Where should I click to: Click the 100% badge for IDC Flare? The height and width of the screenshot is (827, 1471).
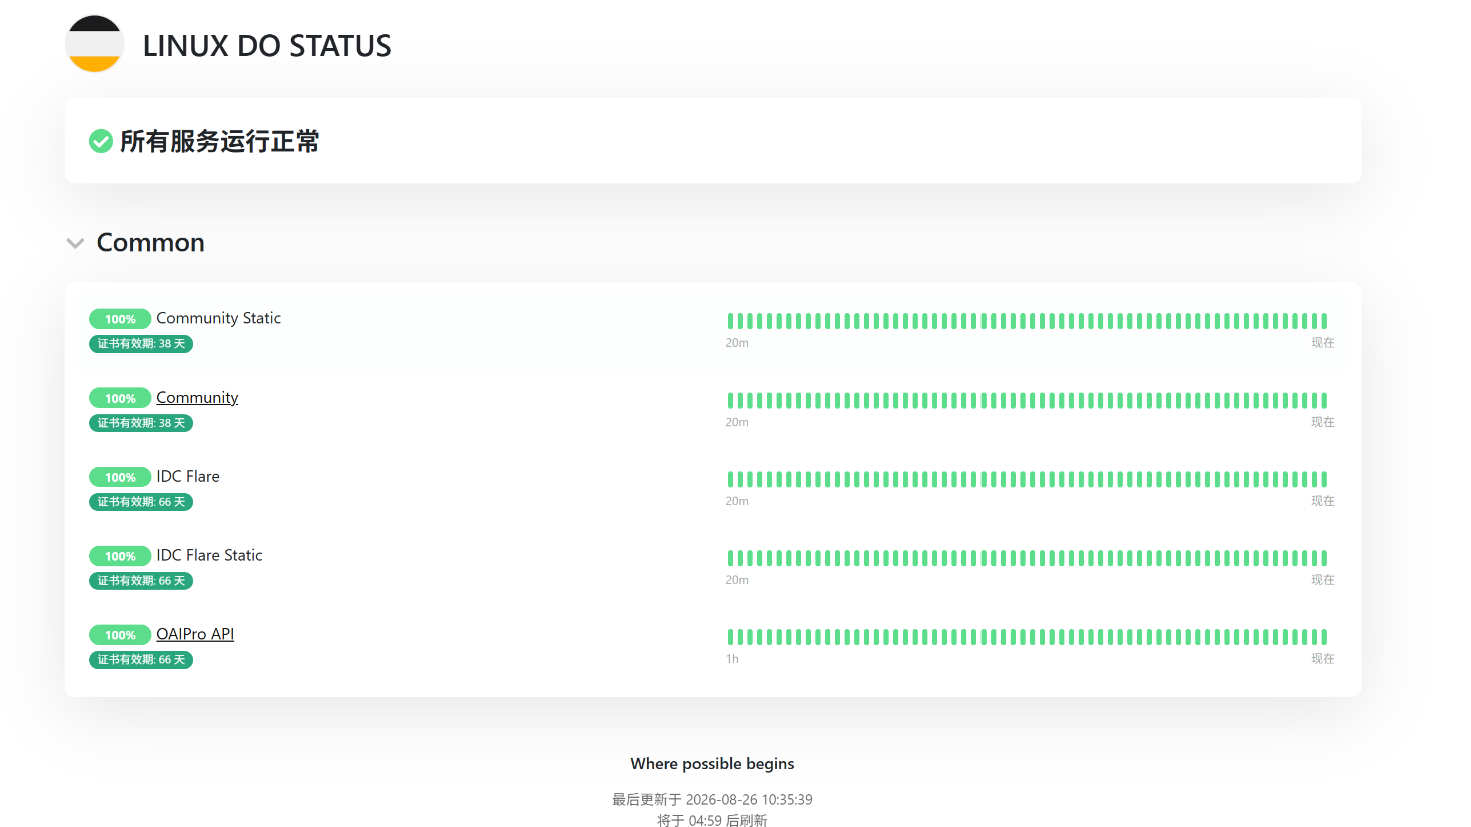(x=120, y=477)
